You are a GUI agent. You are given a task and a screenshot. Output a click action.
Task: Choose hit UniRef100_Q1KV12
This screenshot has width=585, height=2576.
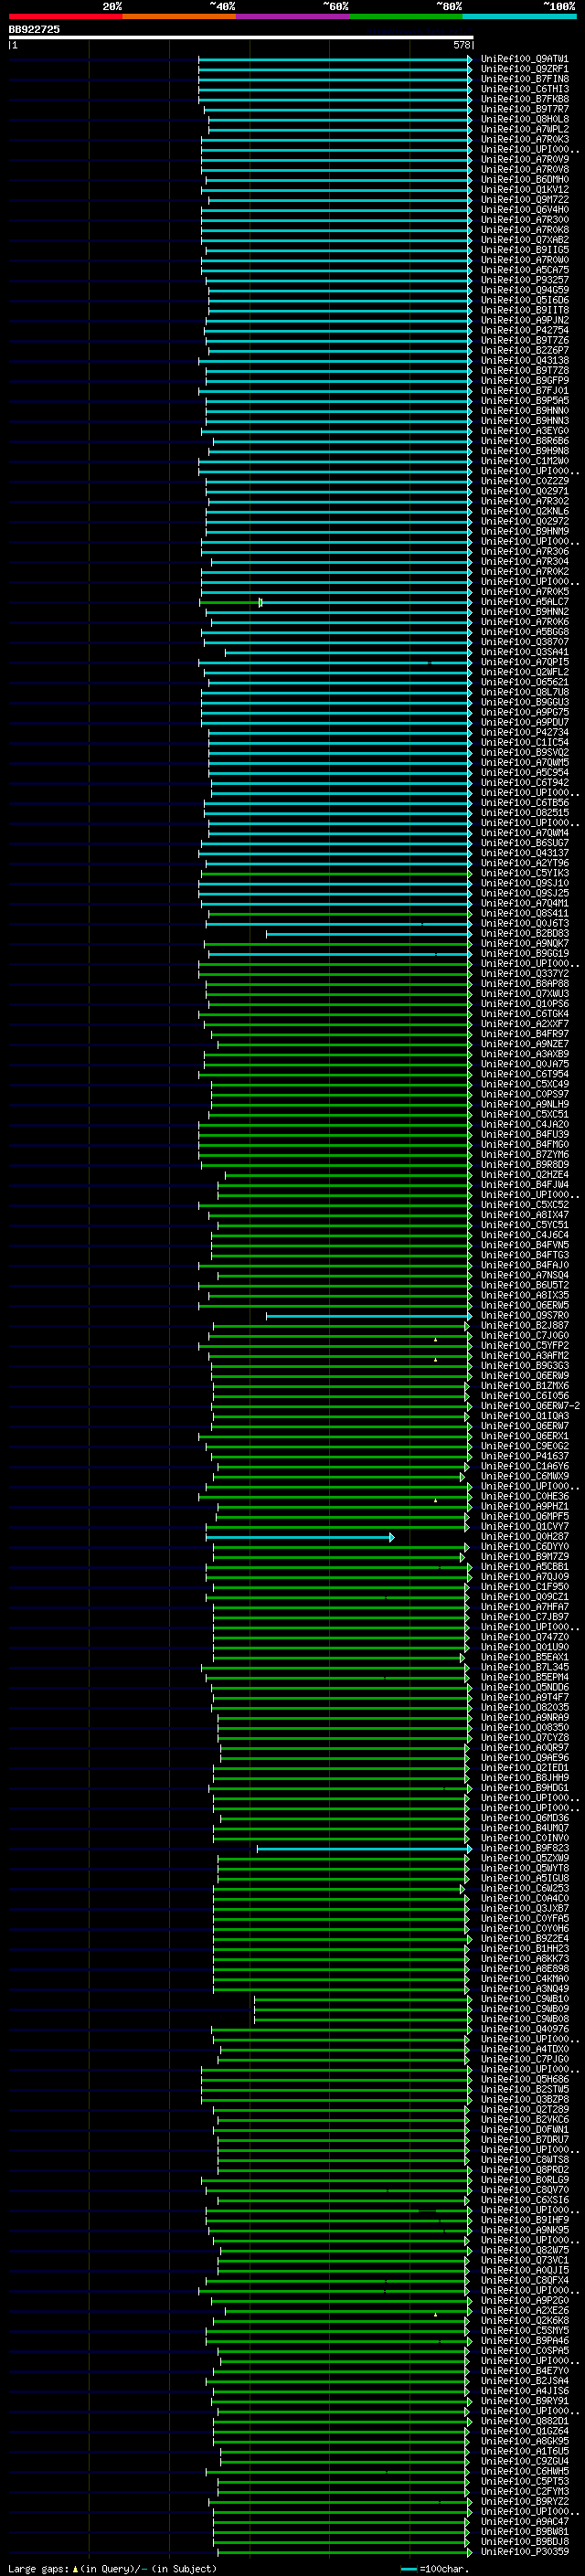coord(525,190)
